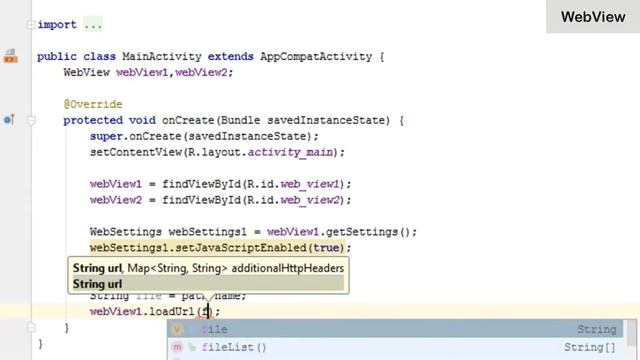
Task: Click the AppCompatActivity superclass name
Action: tap(316, 56)
